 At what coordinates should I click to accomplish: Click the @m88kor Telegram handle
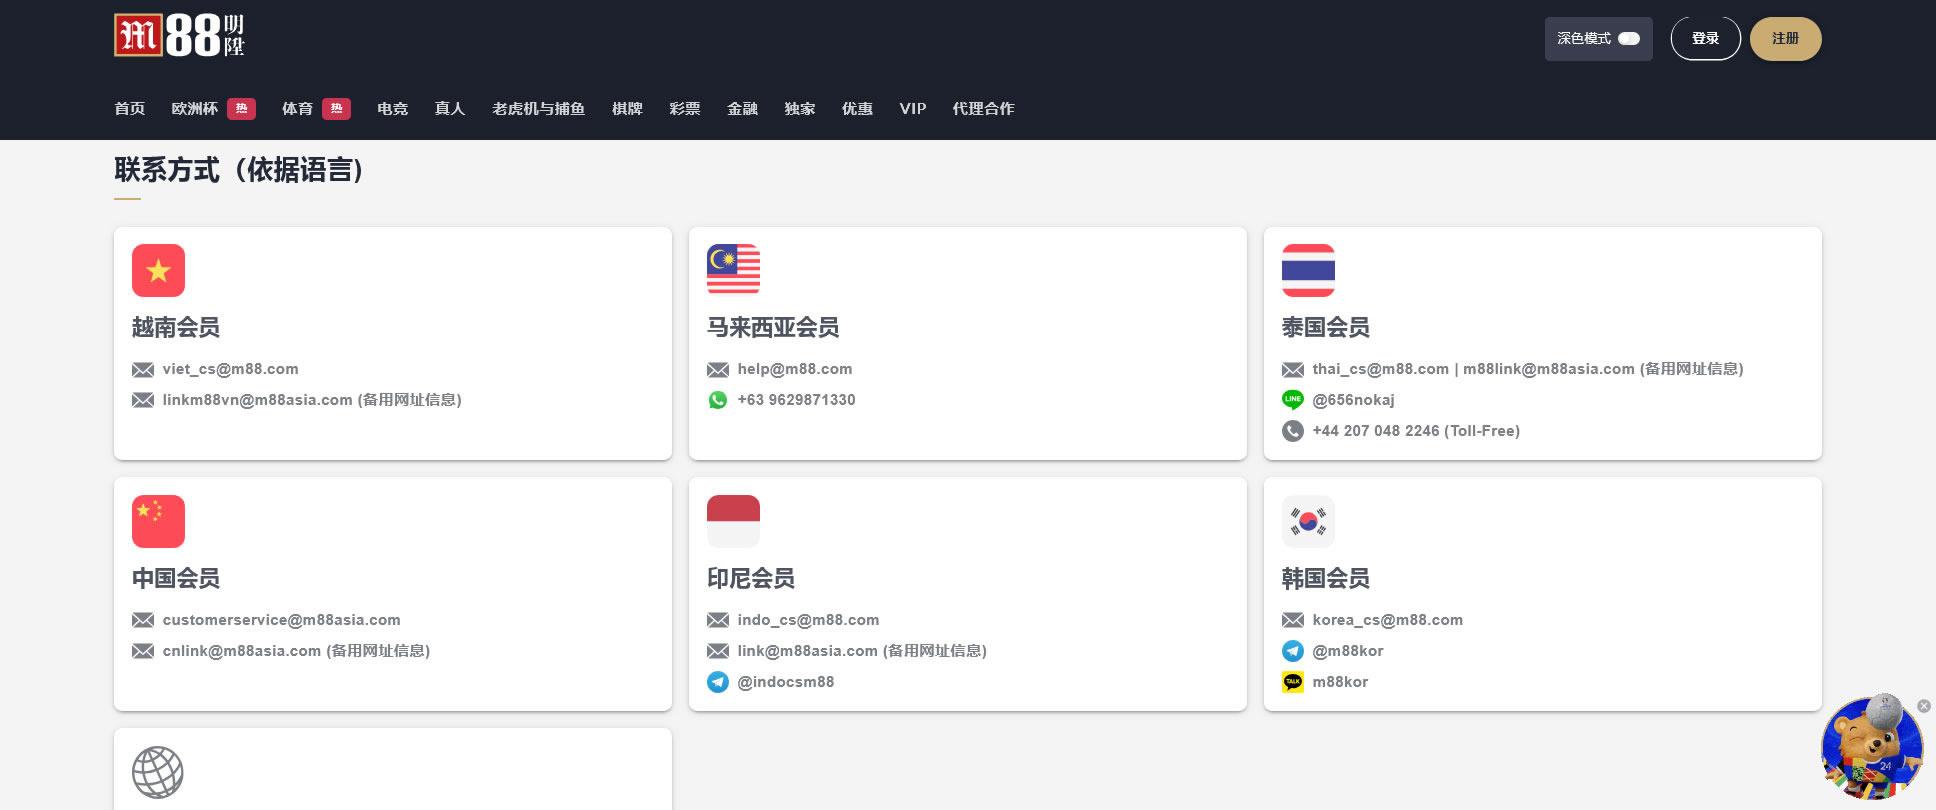tap(1348, 651)
